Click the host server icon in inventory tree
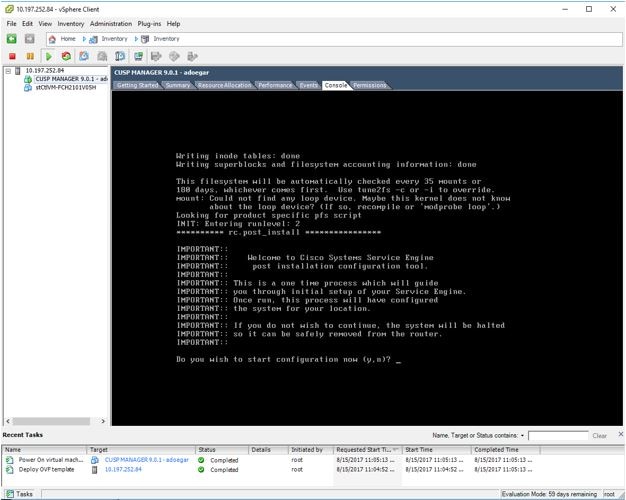The width and height of the screenshot is (626, 500). pyautogui.click(x=17, y=71)
